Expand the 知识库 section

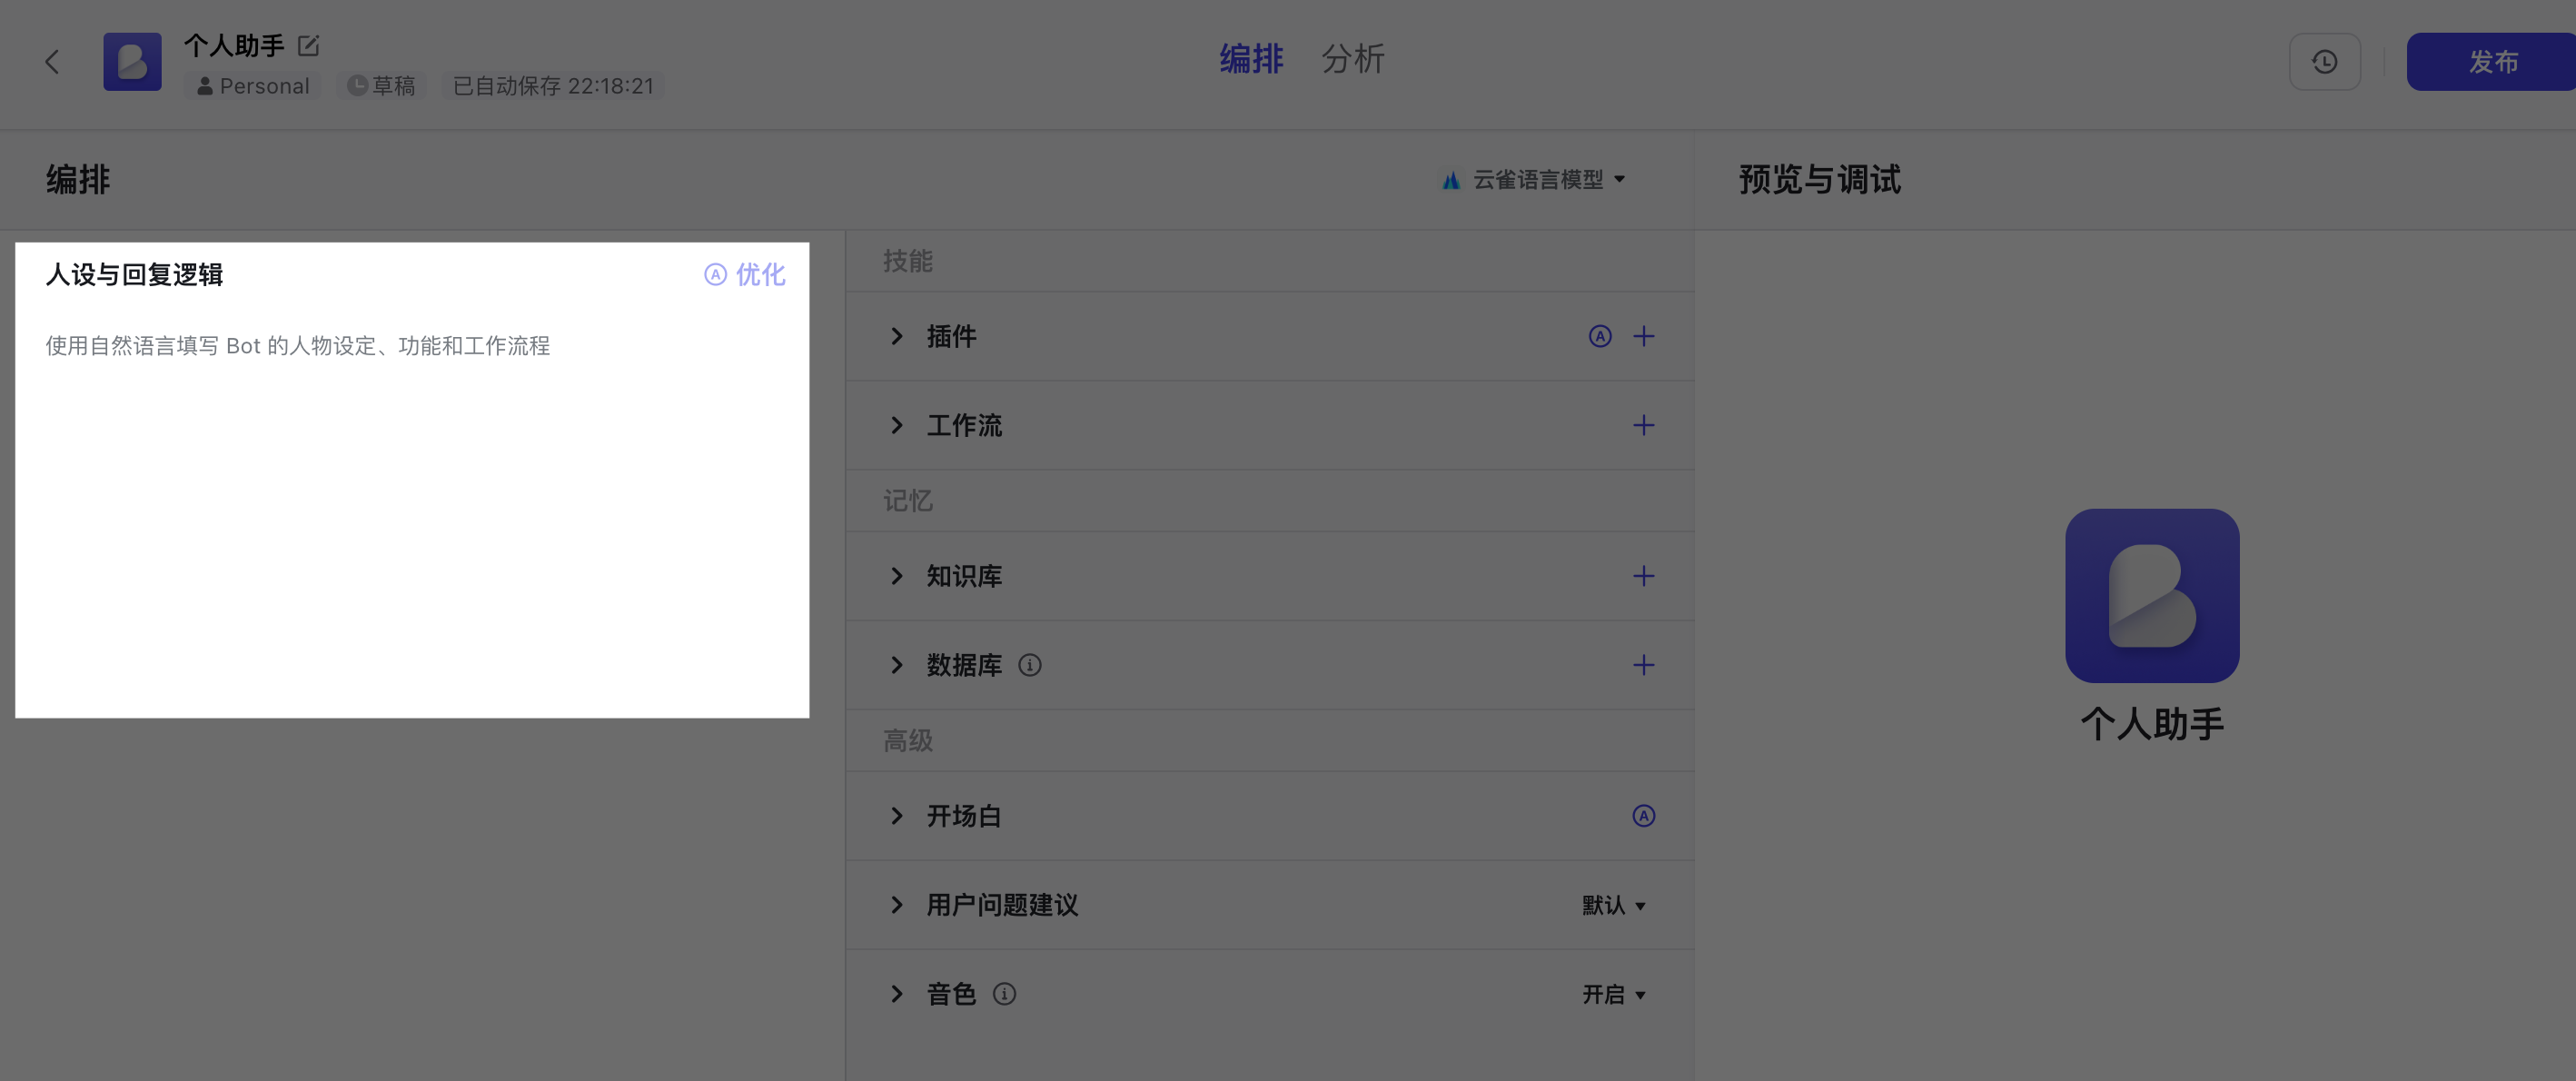897,577
